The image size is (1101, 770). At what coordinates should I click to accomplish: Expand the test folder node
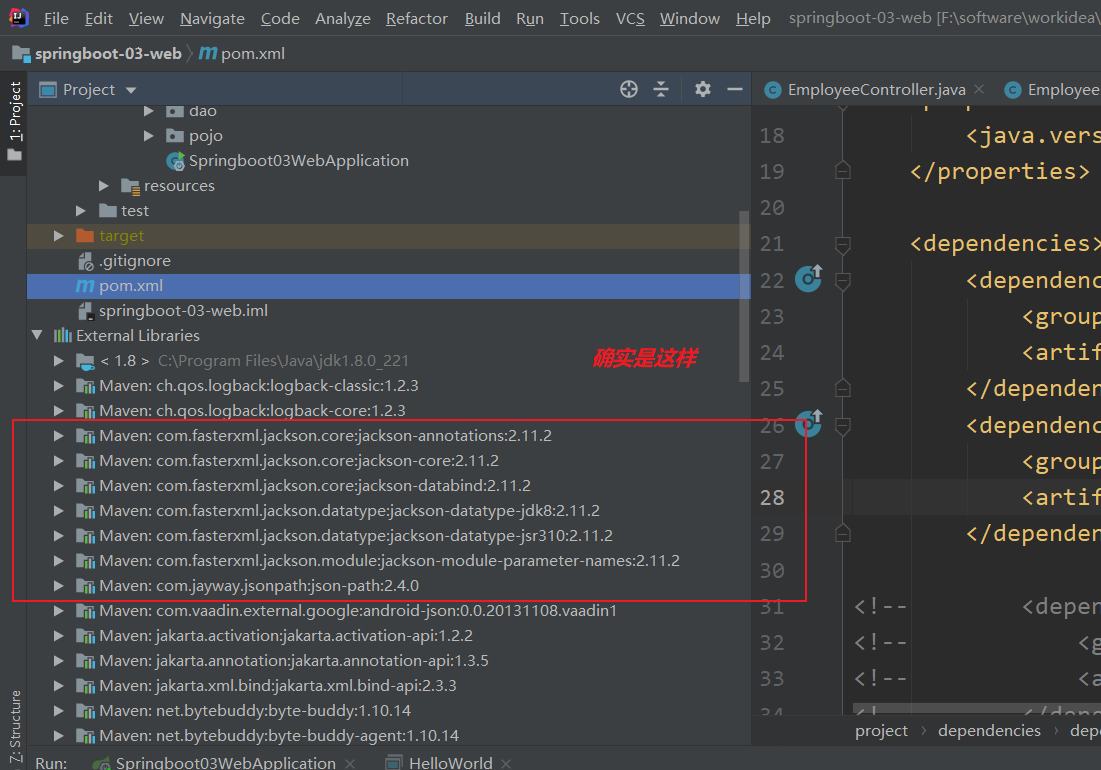pyautogui.click(x=81, y=211)
